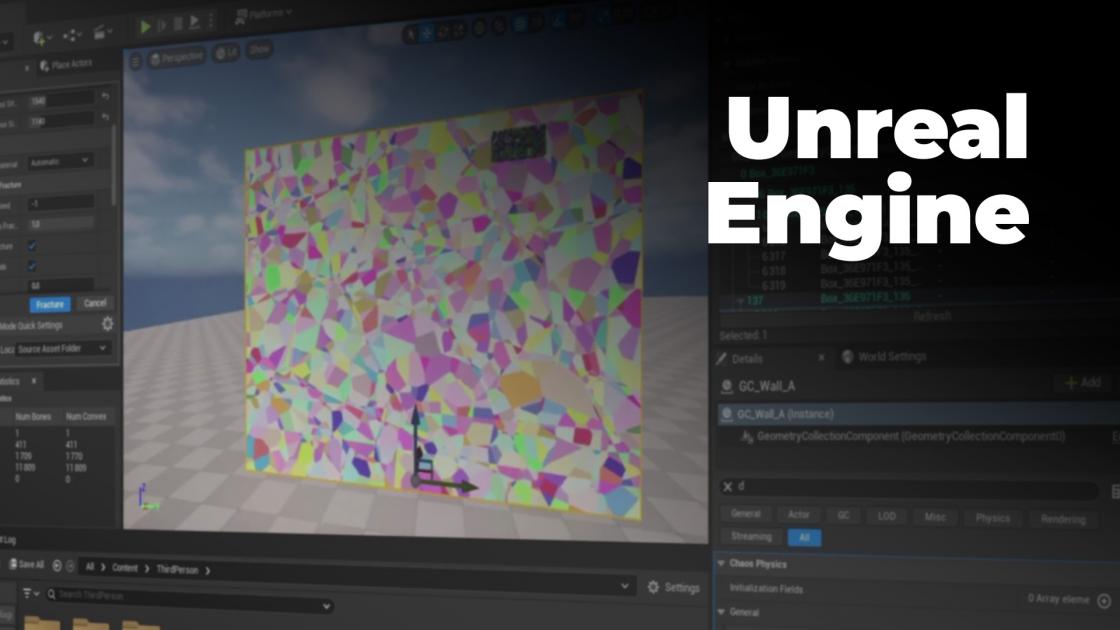
Task: Switch to the World Settings tab
Action: pos(894,355)
